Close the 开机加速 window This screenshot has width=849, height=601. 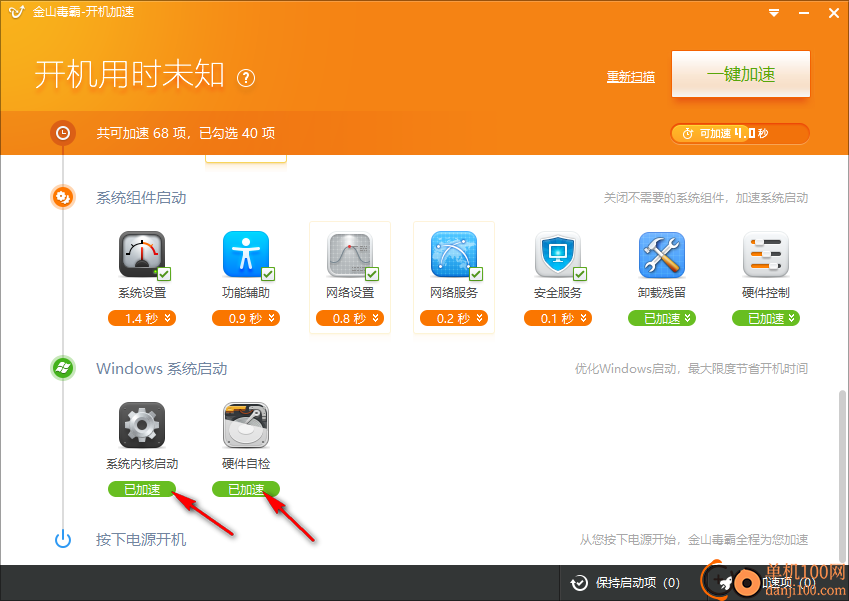(x=834, y=13)
